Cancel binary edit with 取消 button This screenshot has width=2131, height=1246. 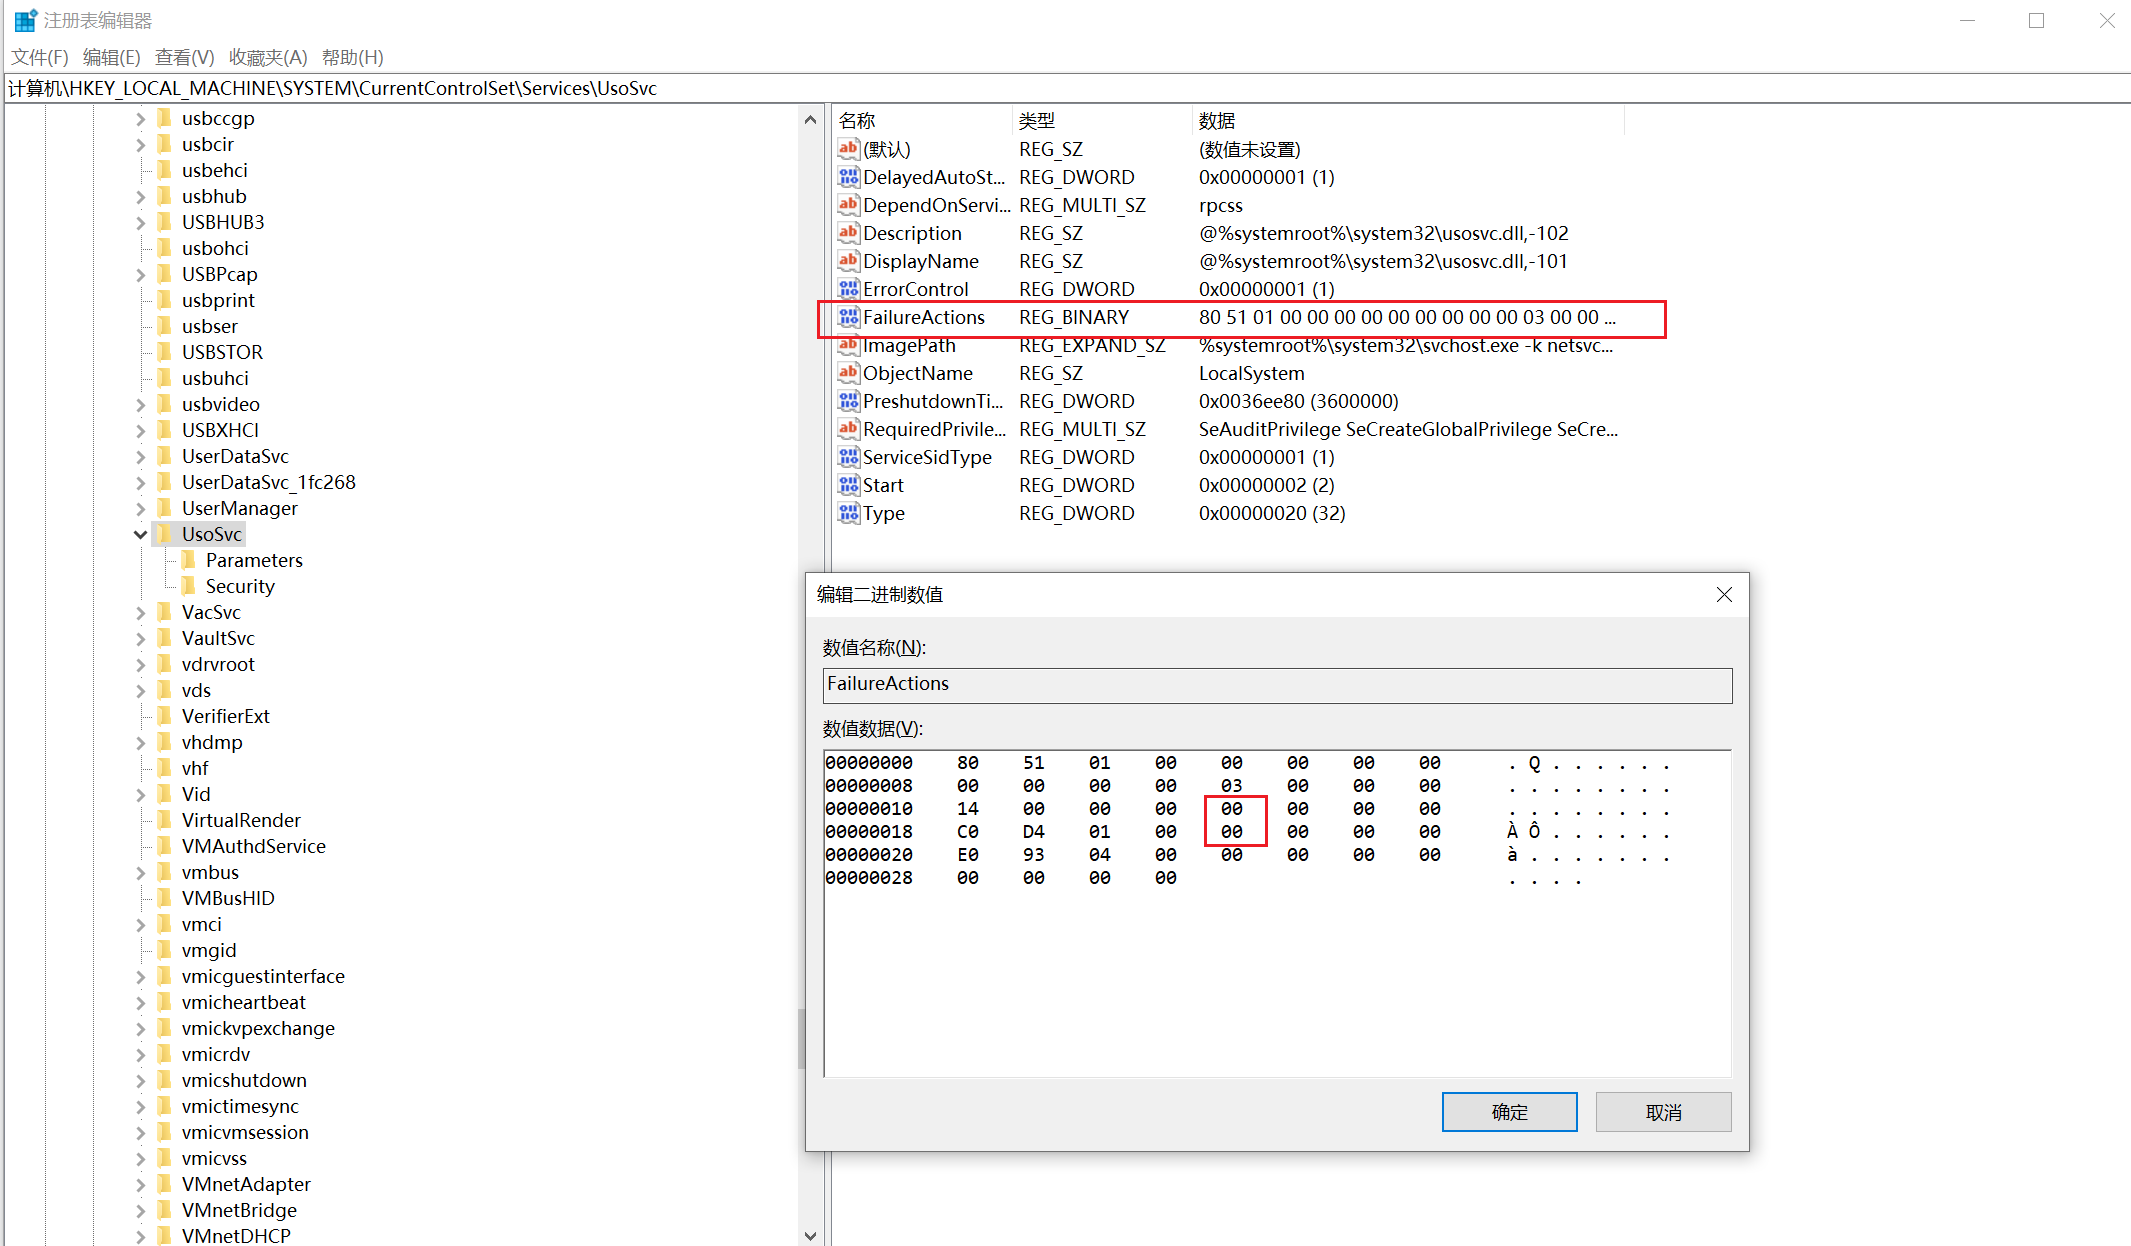click(x=1663, y=1112)
